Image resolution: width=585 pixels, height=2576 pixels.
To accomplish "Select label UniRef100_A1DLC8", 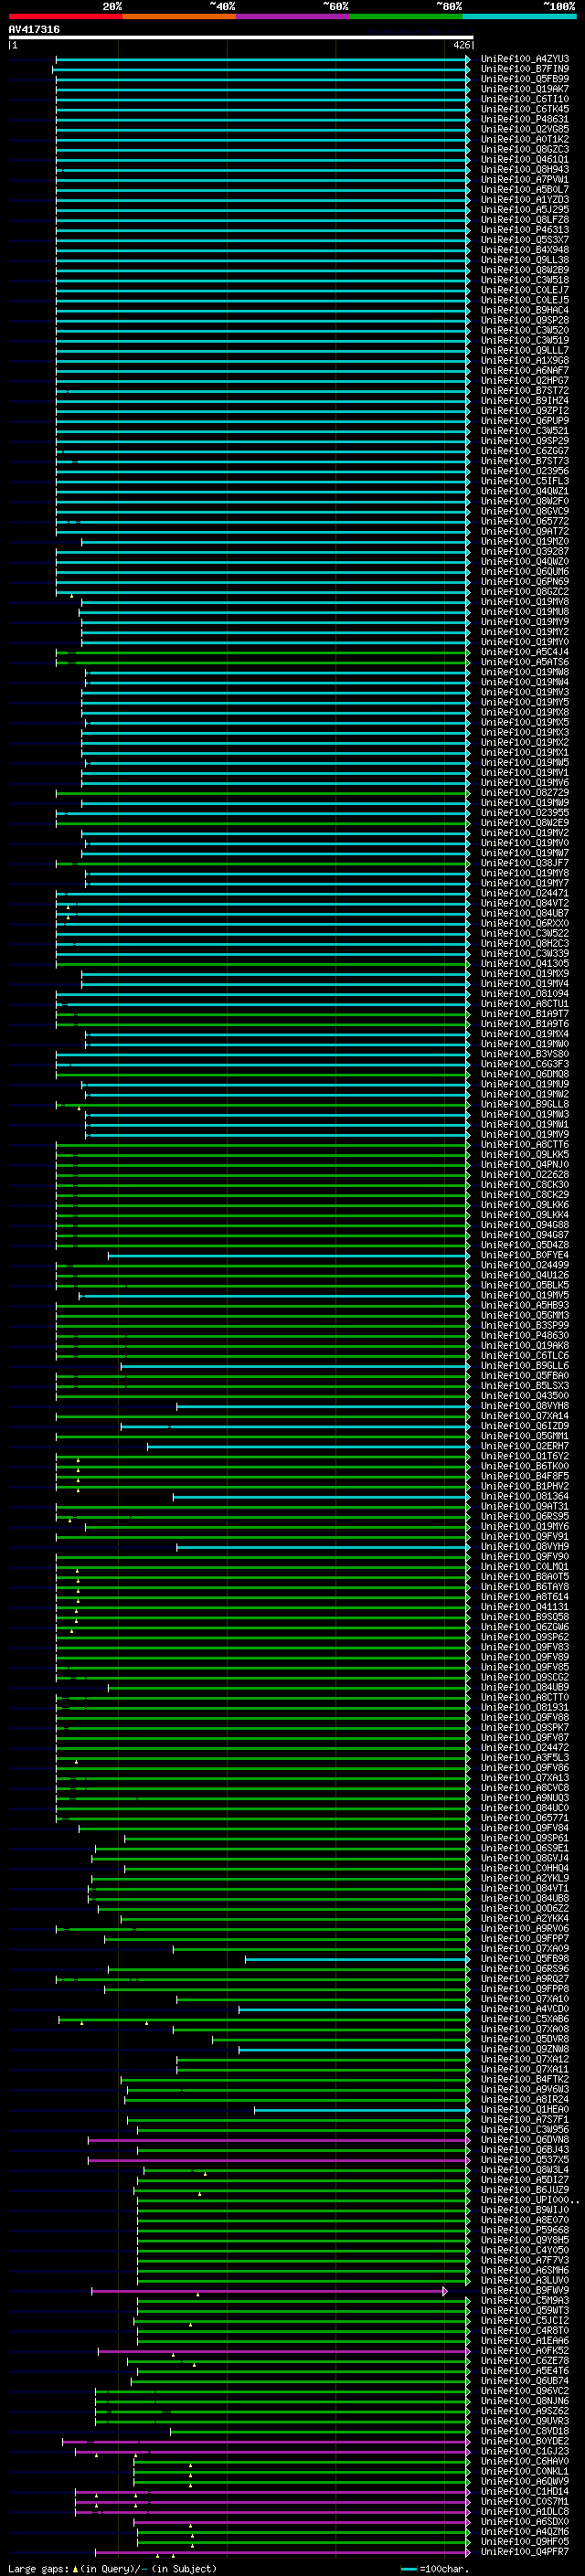I will tap(524, 2511).
